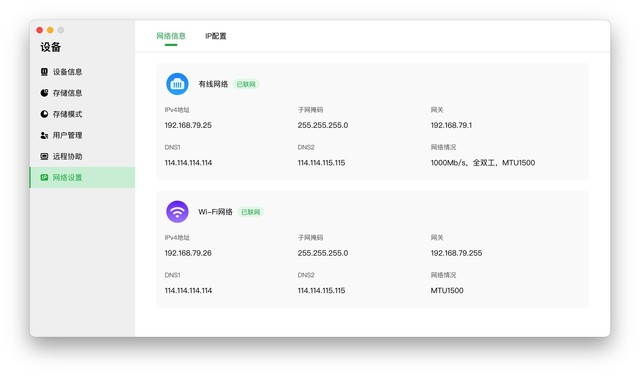Select 存储模式 sidebar entry

(x=82, y=114)
